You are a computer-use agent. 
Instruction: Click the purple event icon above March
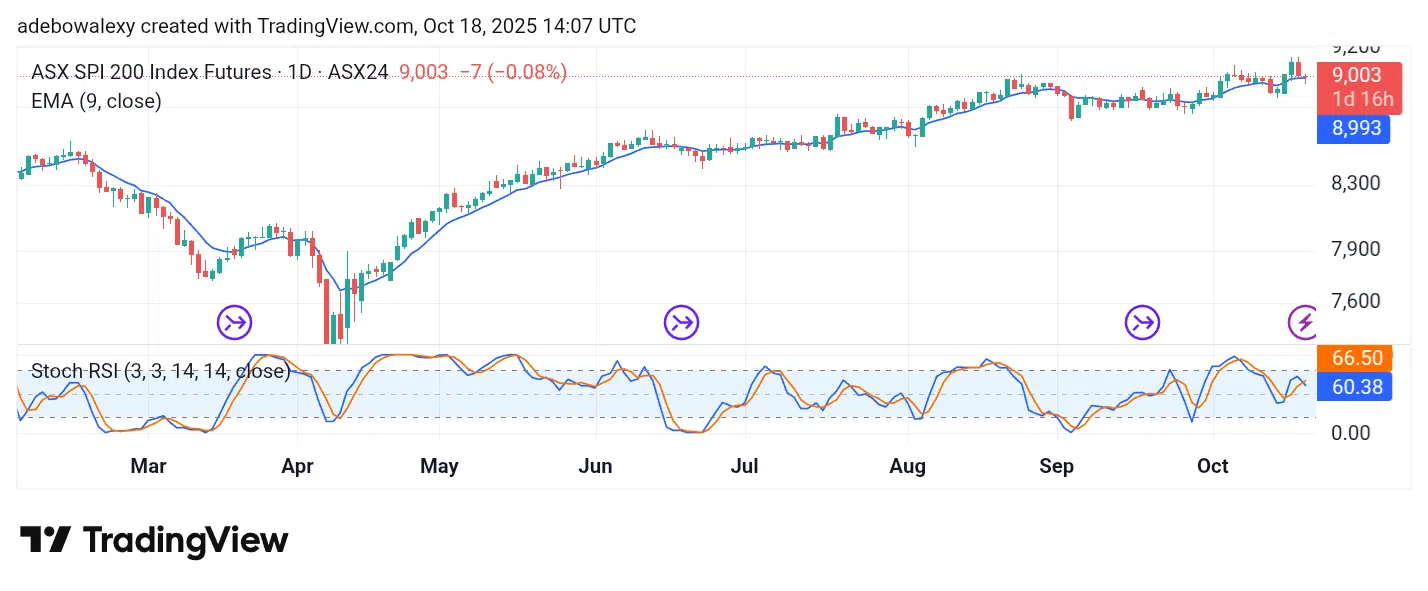point(235,322)
